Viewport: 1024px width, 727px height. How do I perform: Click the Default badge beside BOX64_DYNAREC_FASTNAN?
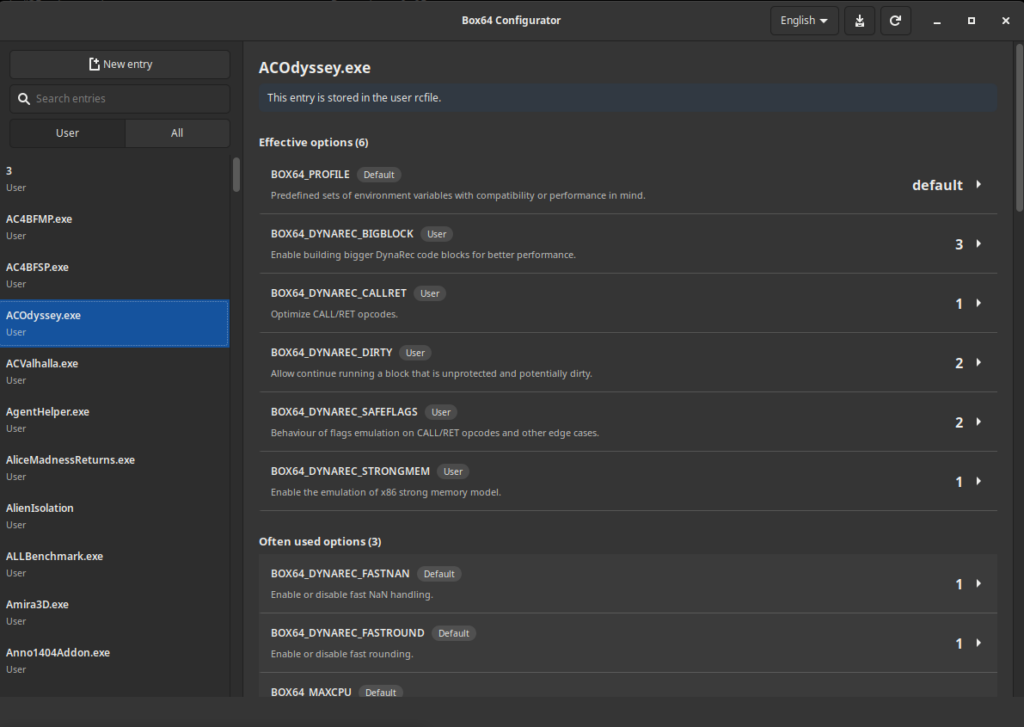tap(439, 574)
